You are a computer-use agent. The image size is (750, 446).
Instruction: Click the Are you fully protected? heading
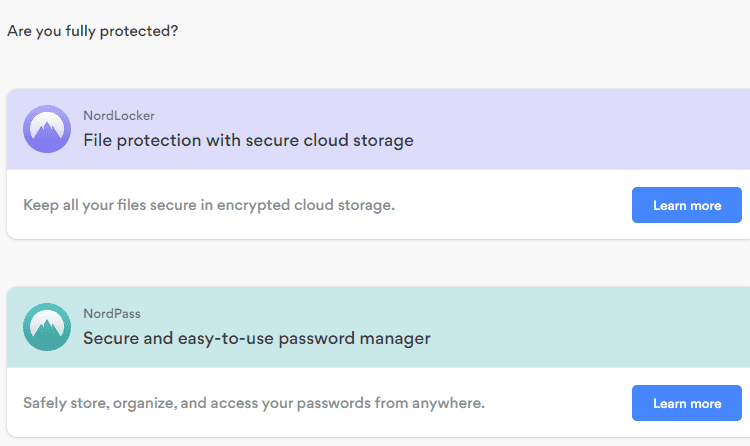[93, 32]
